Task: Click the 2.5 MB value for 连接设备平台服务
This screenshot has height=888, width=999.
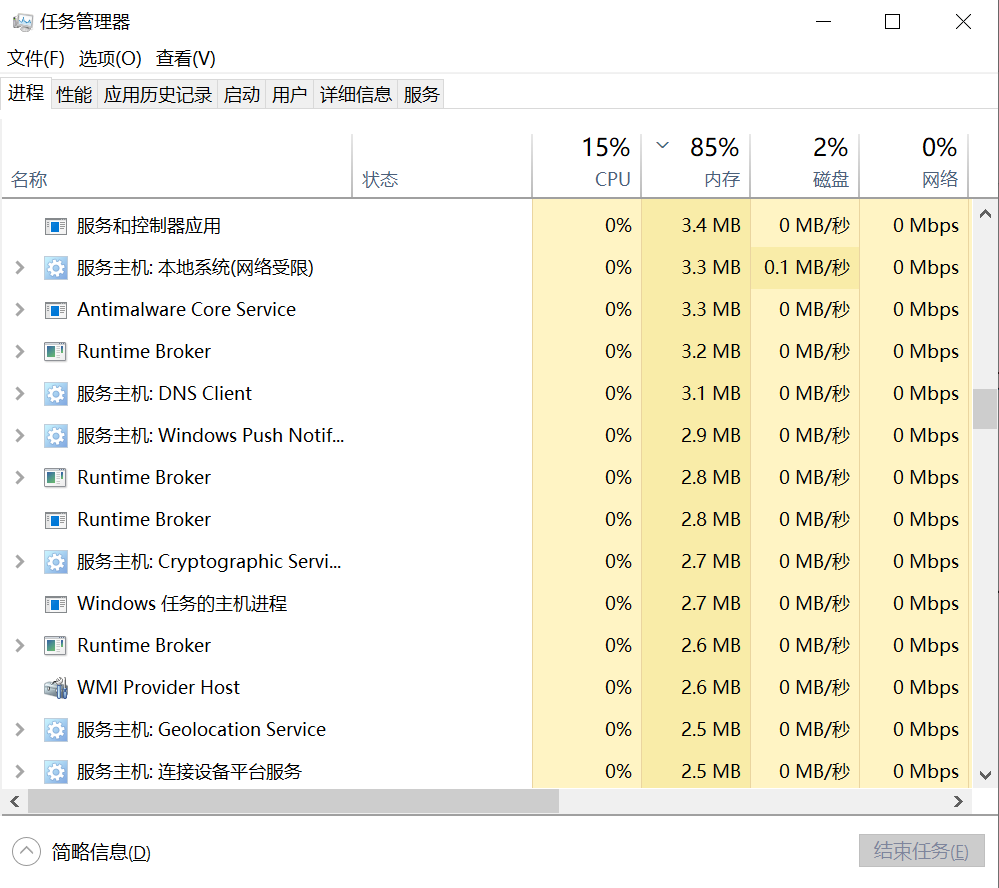Action: 710,772
